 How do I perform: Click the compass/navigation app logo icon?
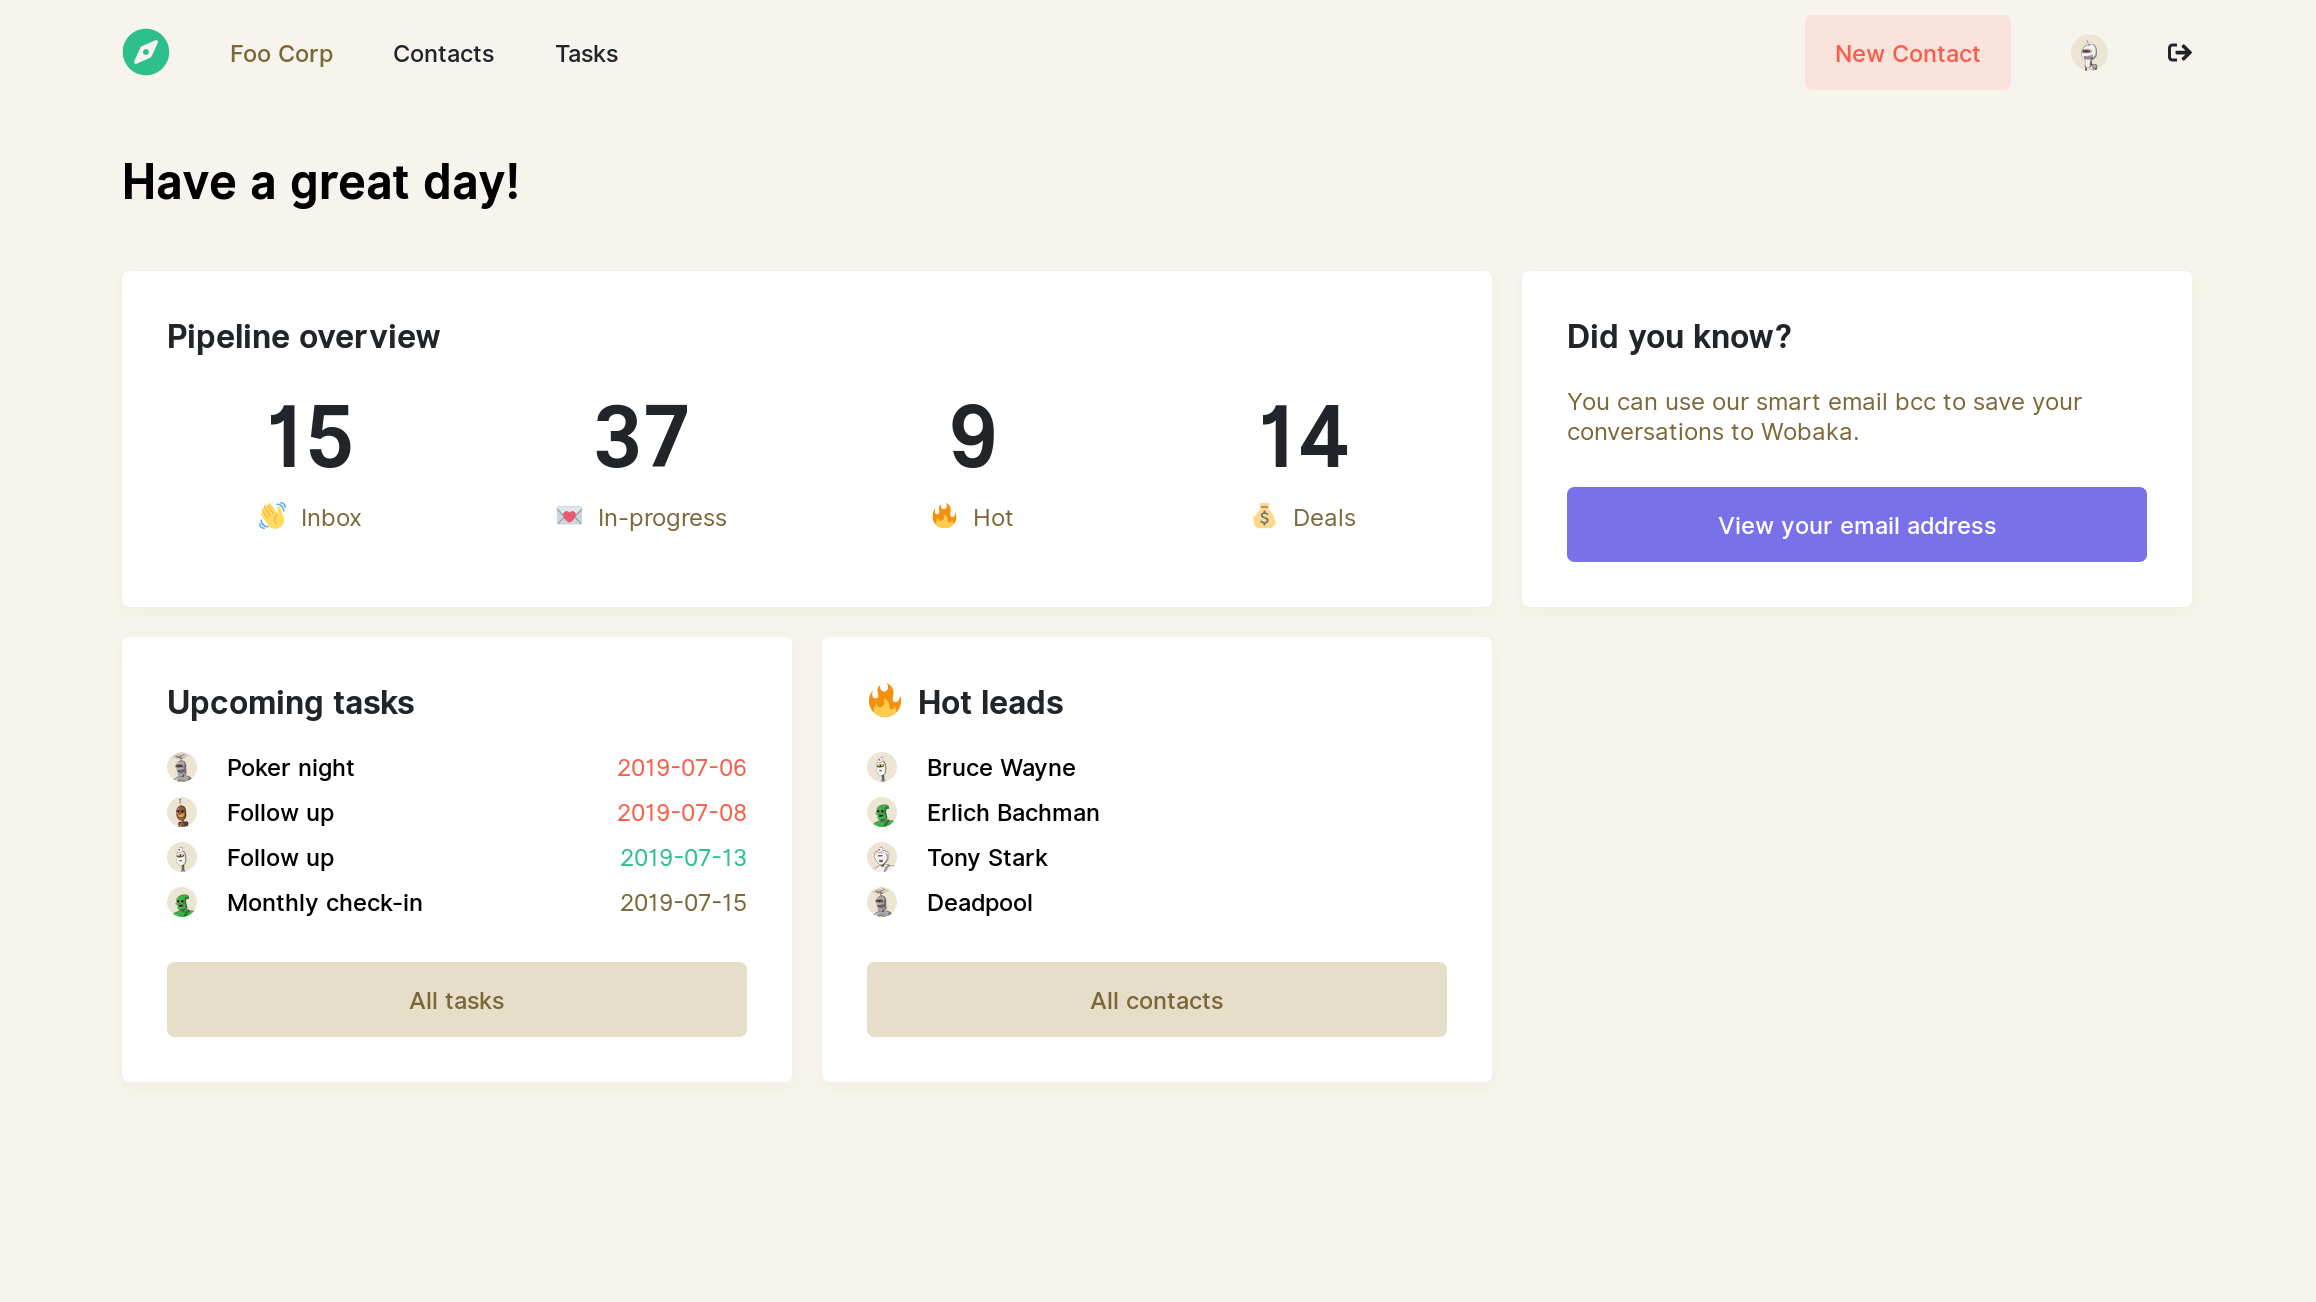tap(145, 52)
